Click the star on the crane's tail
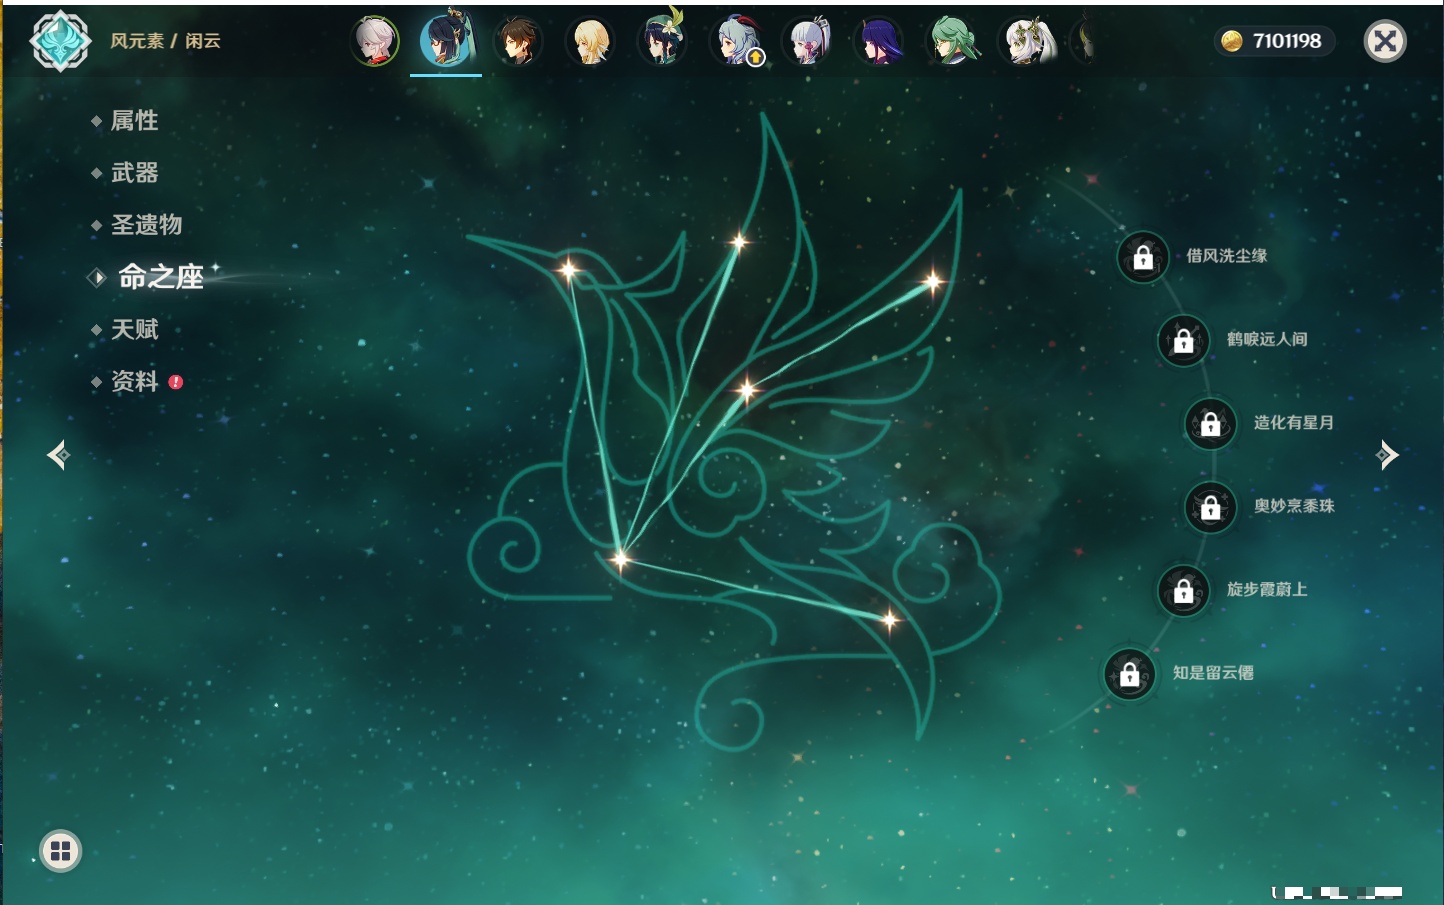This screenshot has width=1444, height=905. (x=889, y=621)
